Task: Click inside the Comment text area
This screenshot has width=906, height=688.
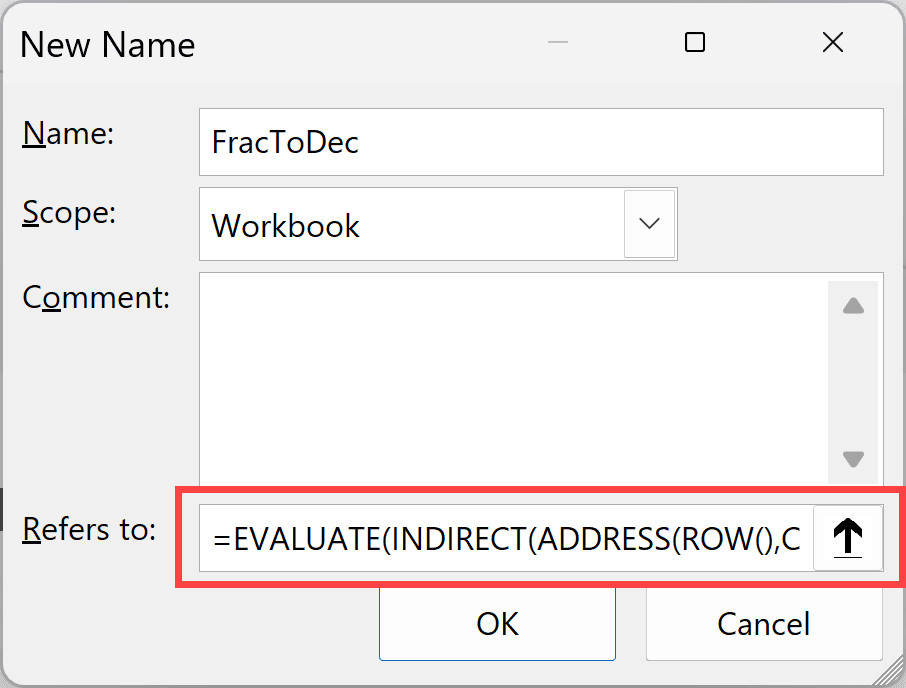Action: pos(512,379)
